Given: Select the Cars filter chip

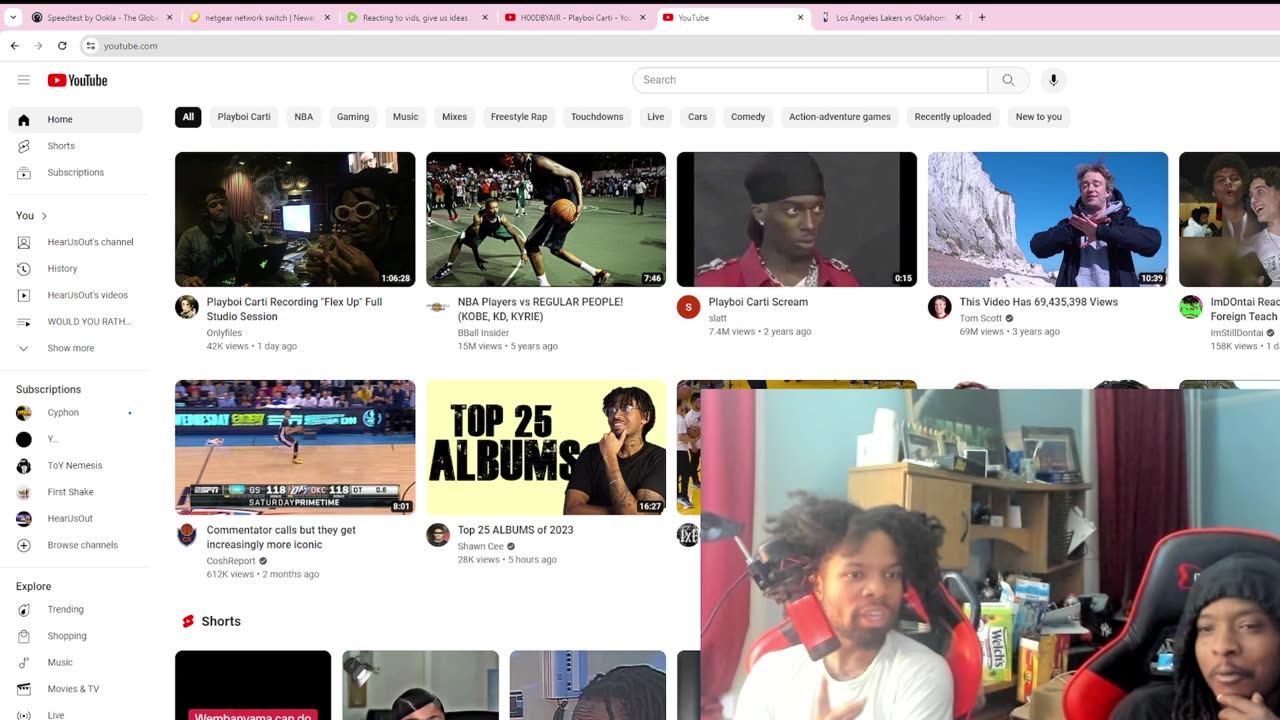Looking at the screenshot, I should [x=698, y=117].
